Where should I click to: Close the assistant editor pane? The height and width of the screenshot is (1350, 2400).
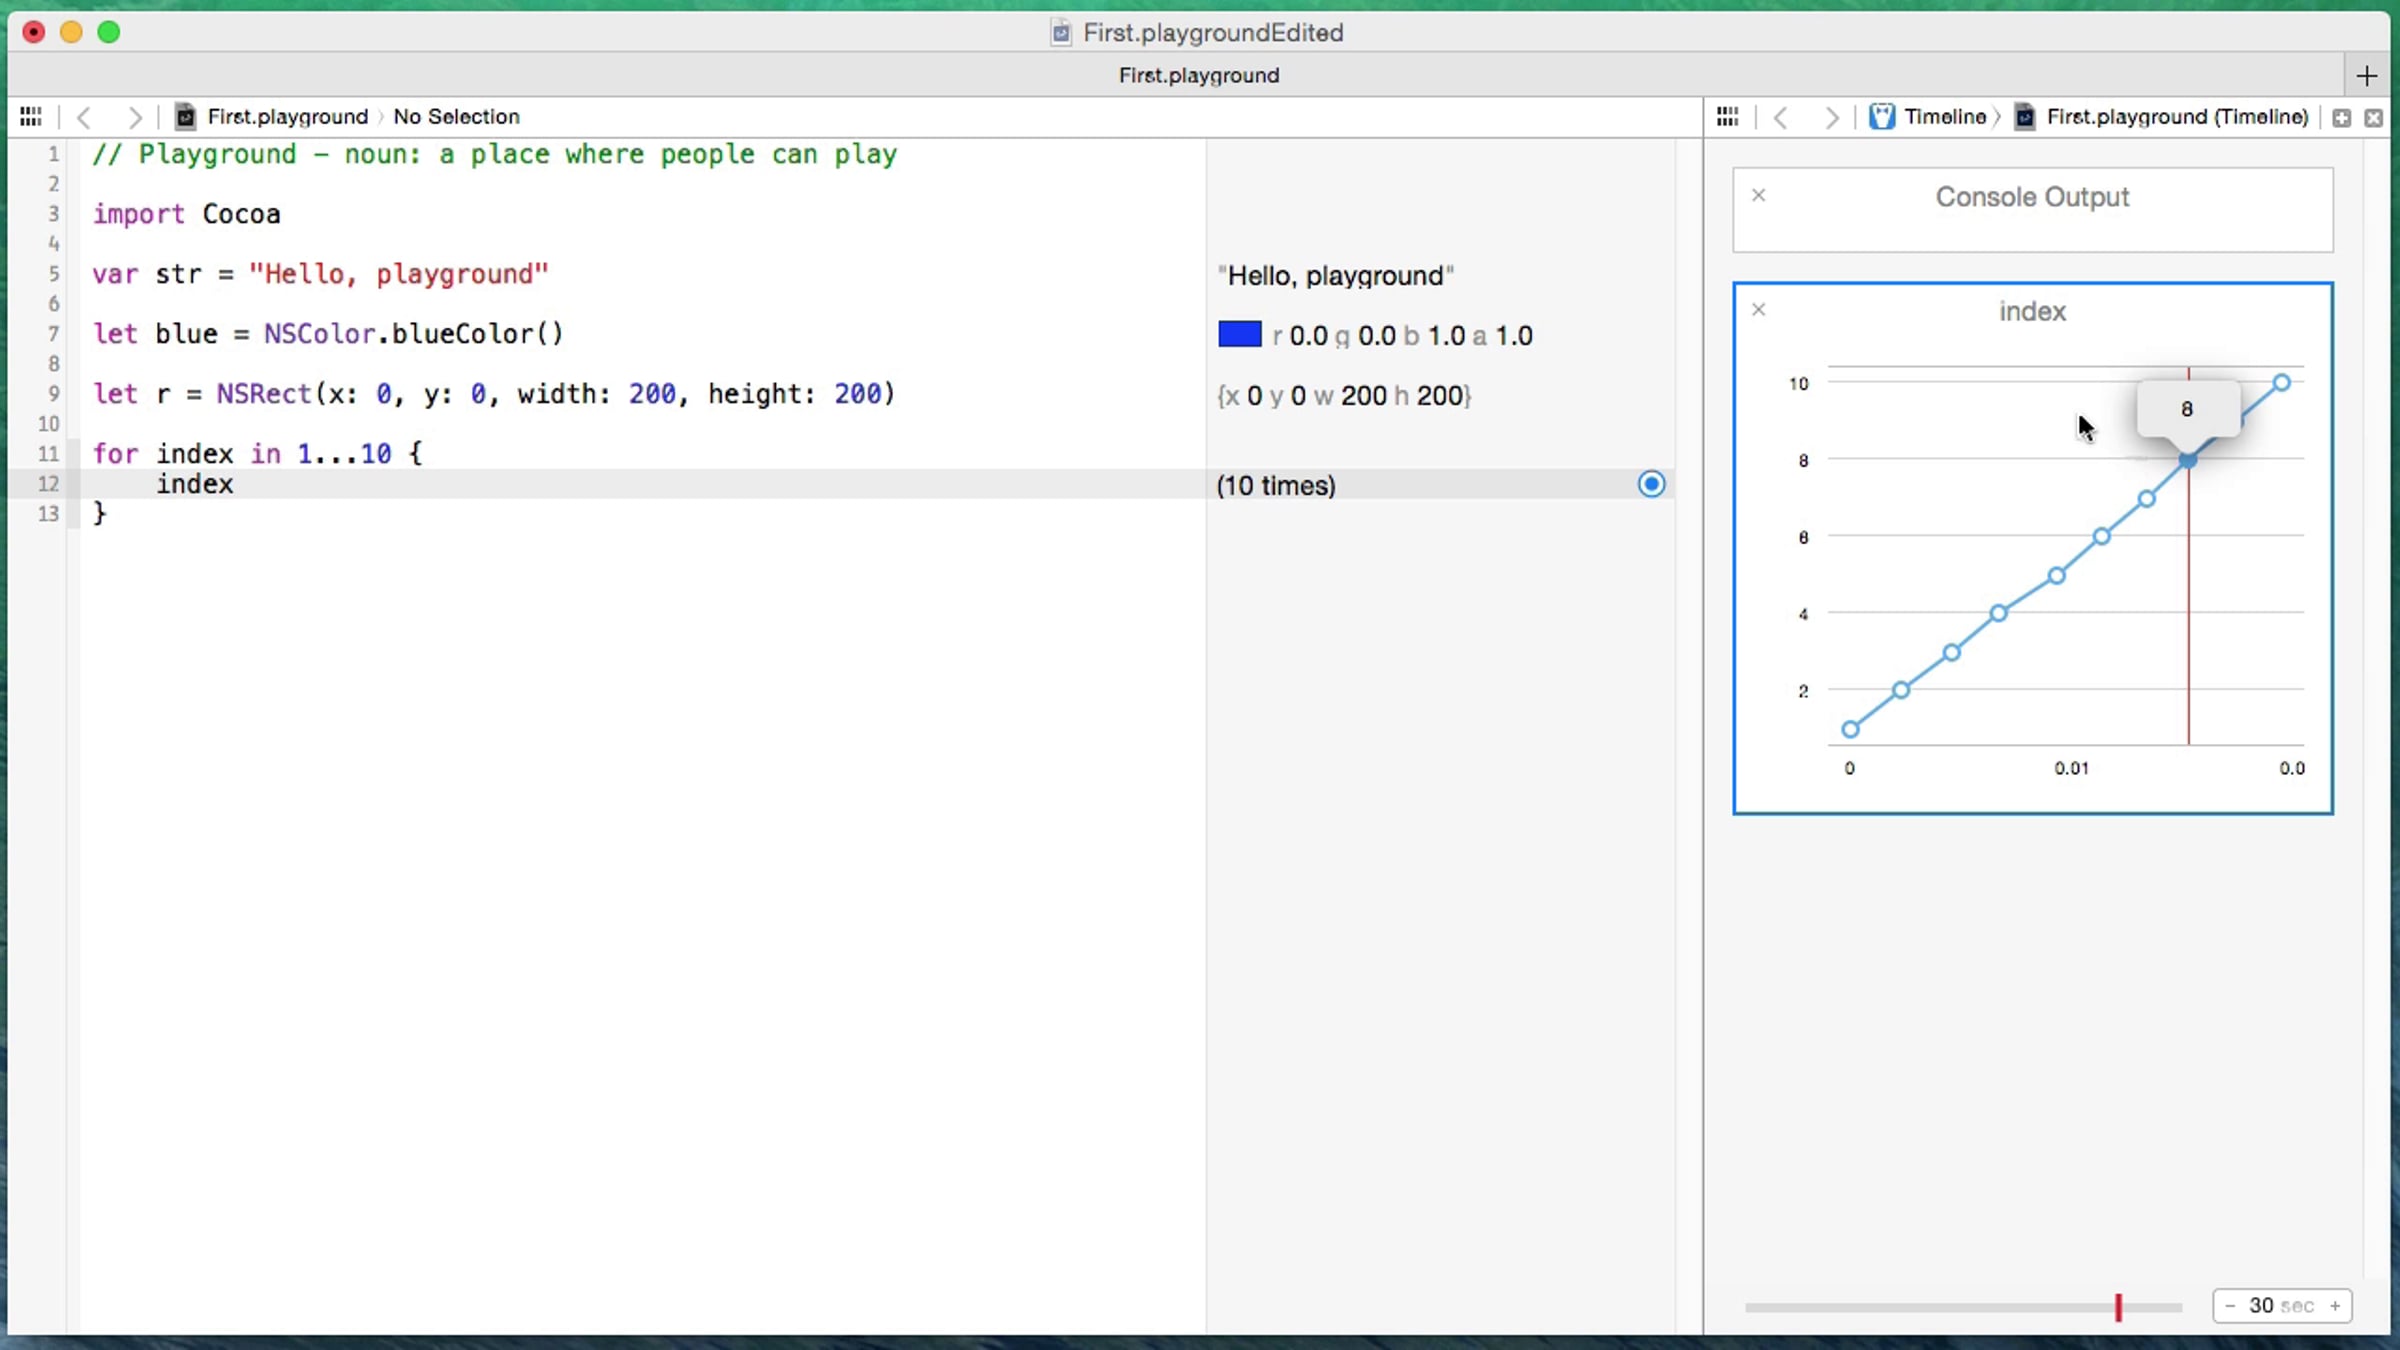coord(2373,118)
